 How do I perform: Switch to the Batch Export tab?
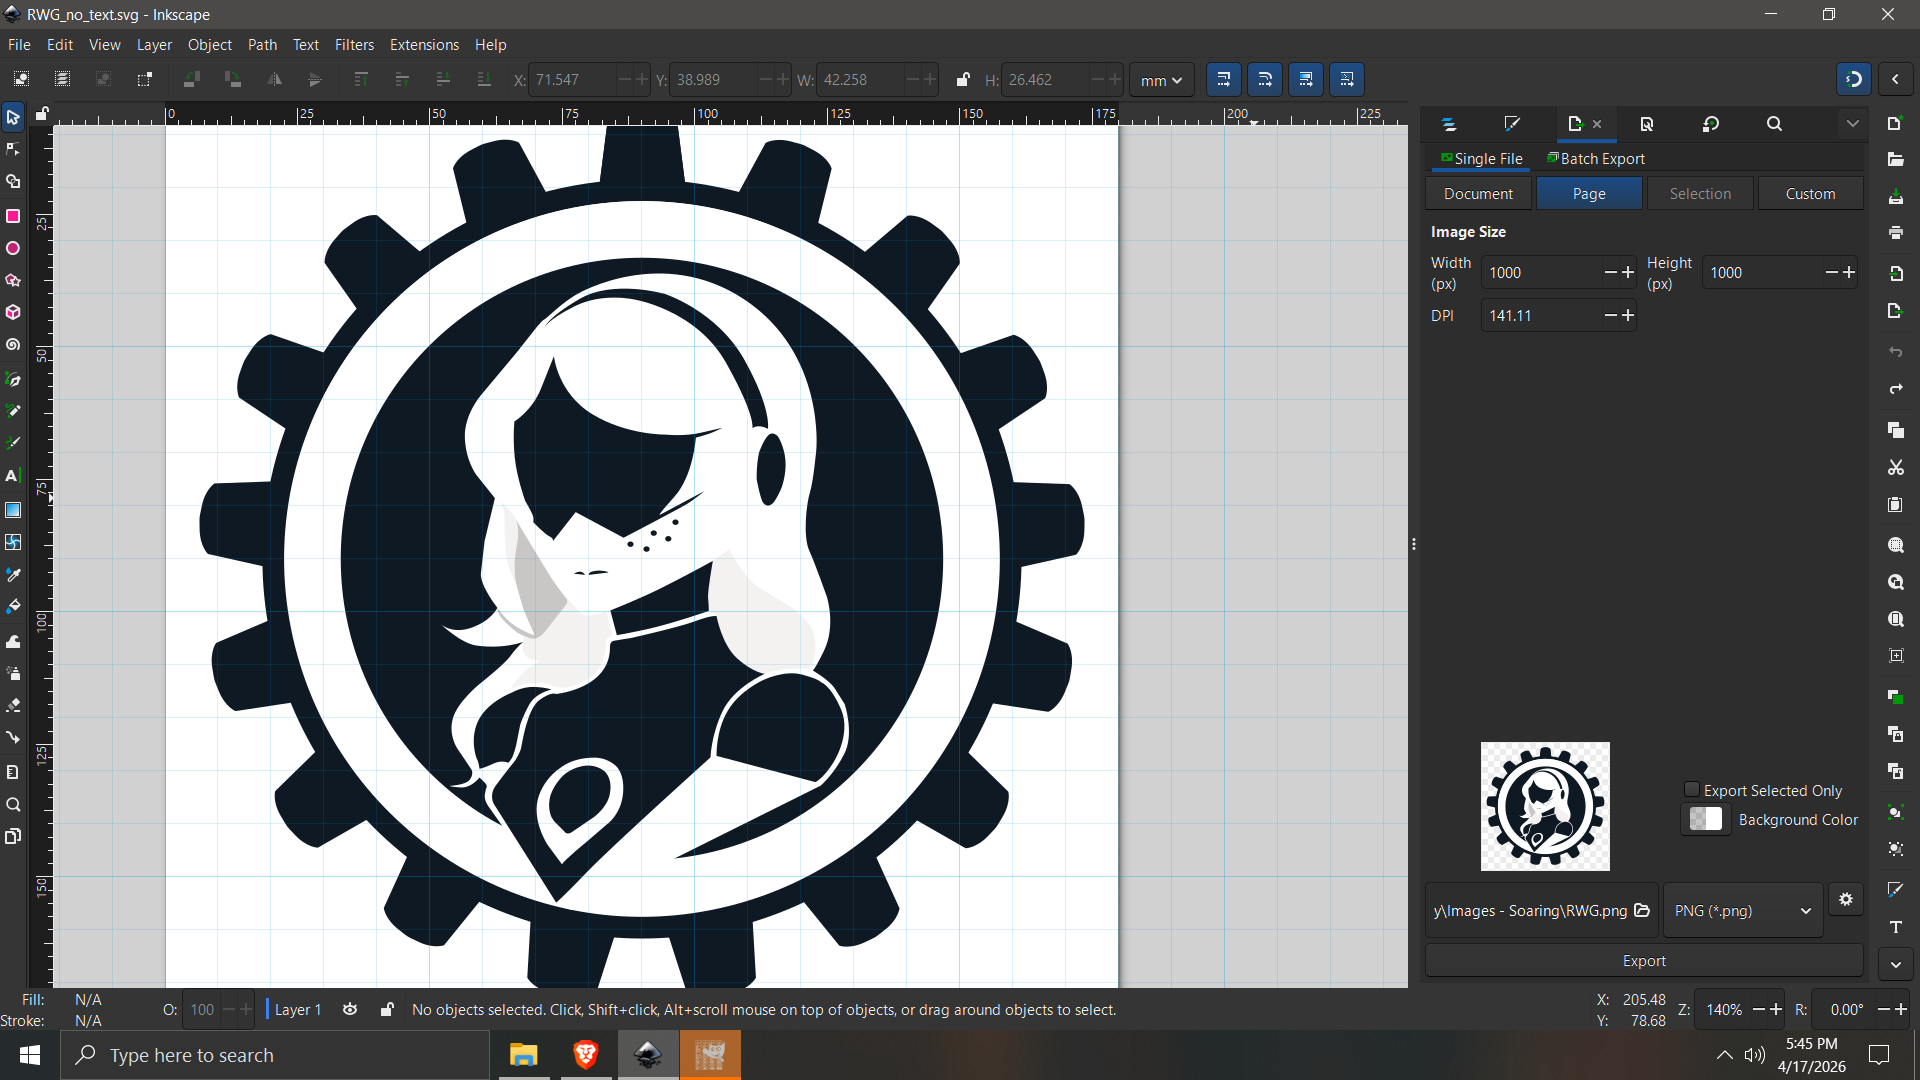click(1596, 159)
